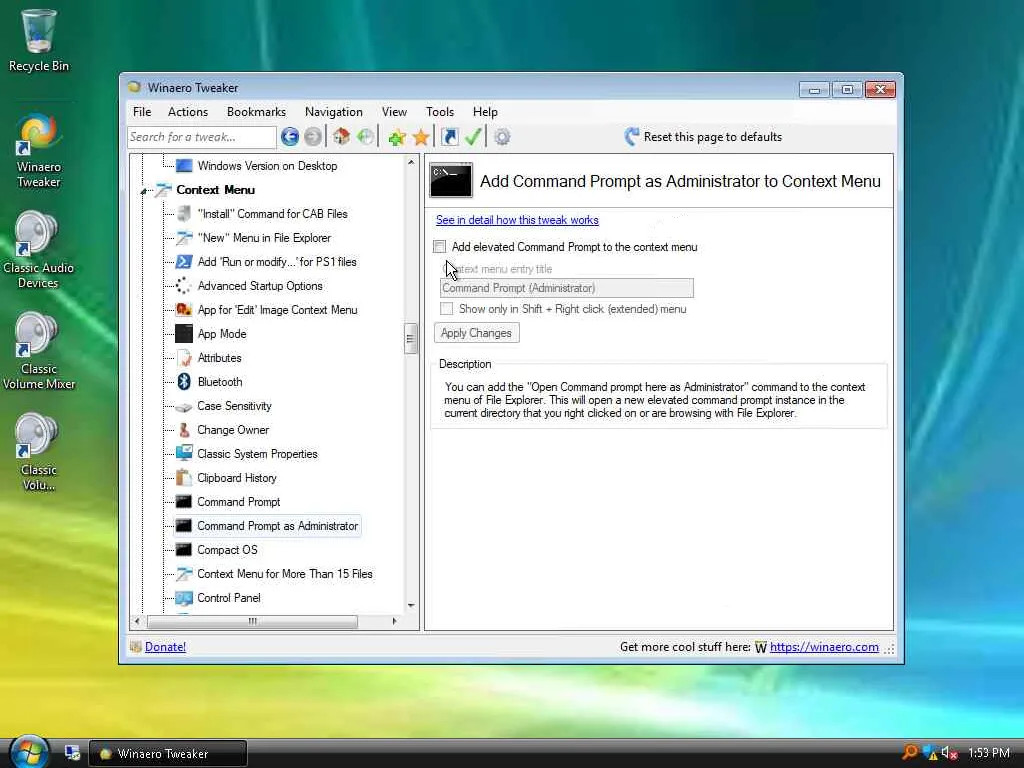Click the grey Forward navigation arrow
Image resolution: width=1024 pixels, height=768 pixels.
click(x=313, y=137)
